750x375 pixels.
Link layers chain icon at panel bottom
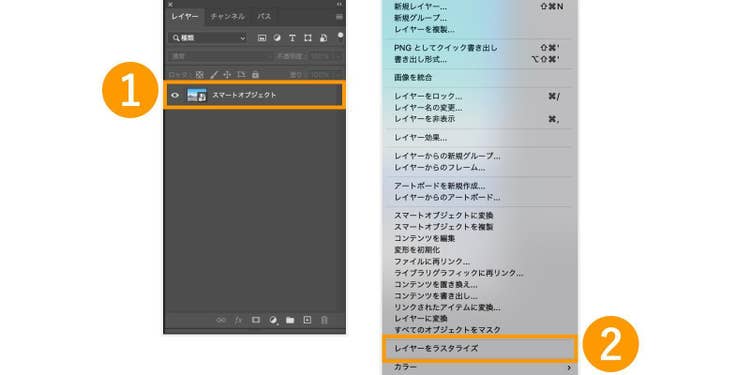tap(221, 320)
